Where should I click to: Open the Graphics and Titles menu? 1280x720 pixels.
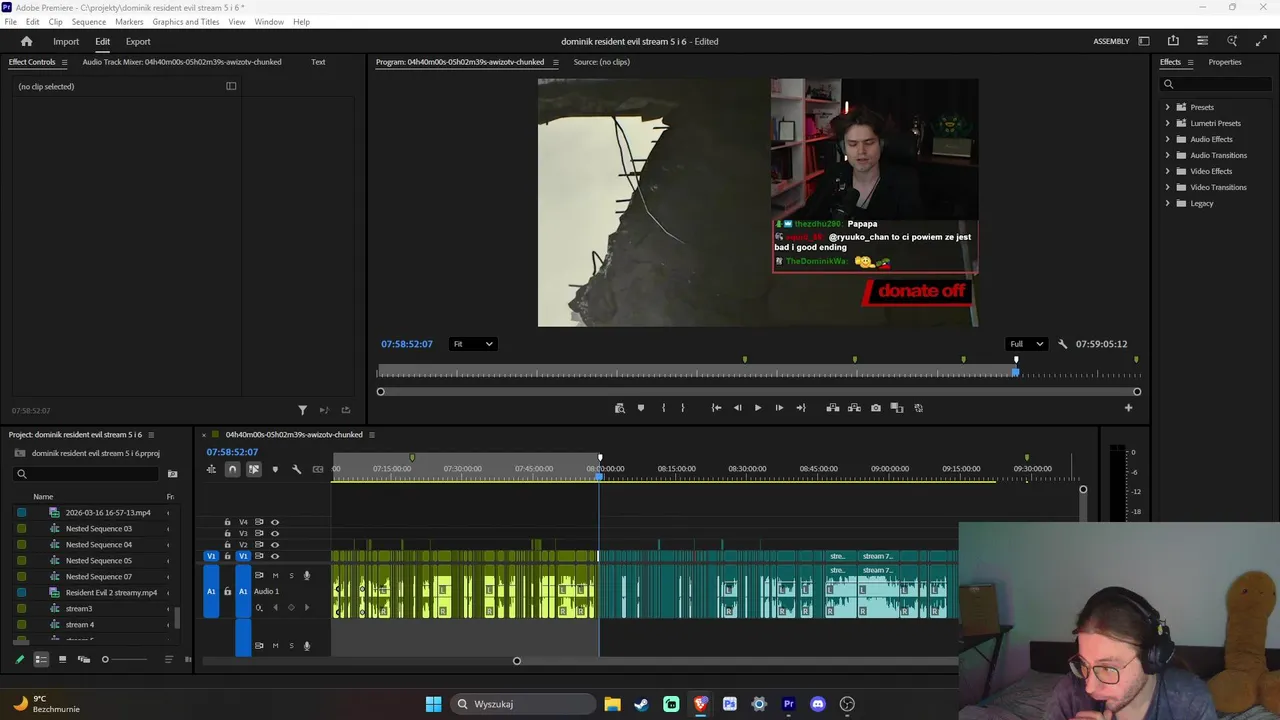[186, 22]
